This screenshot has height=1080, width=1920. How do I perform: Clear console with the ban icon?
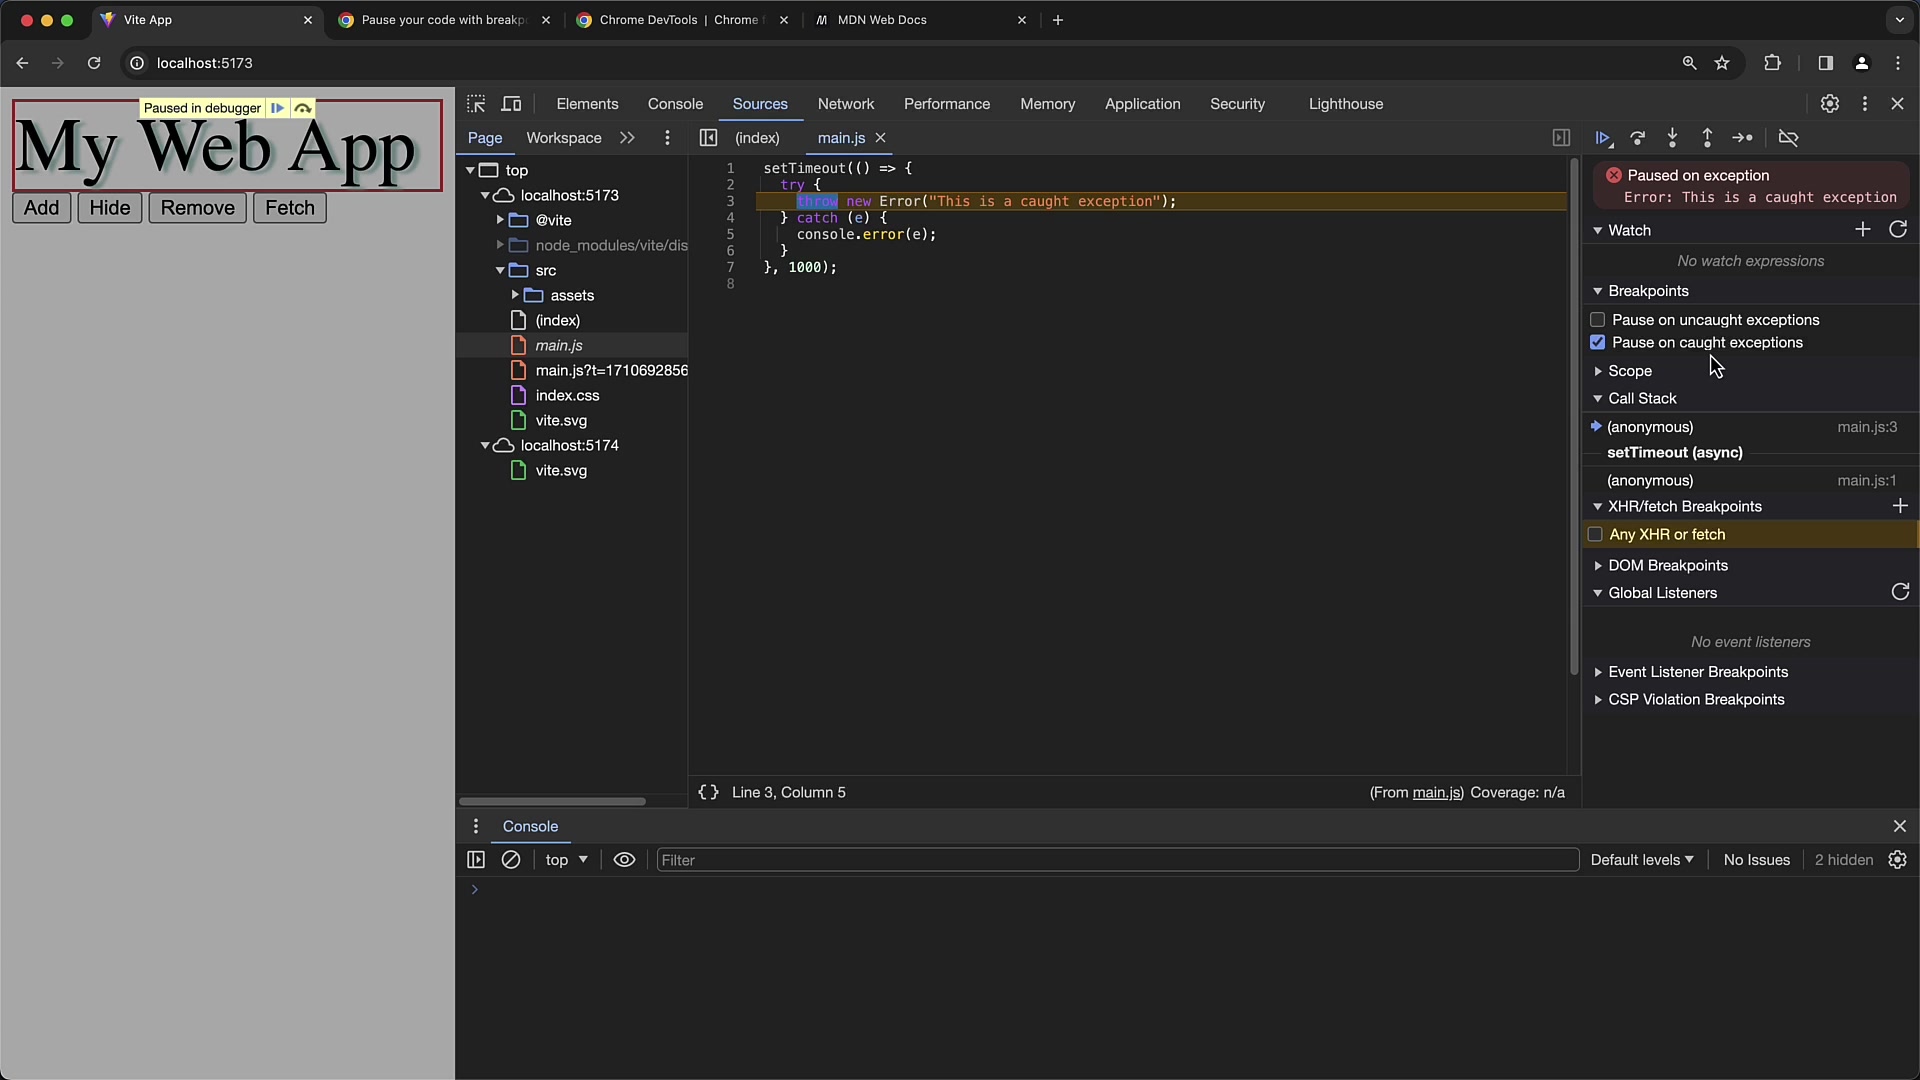coord(511,860)
